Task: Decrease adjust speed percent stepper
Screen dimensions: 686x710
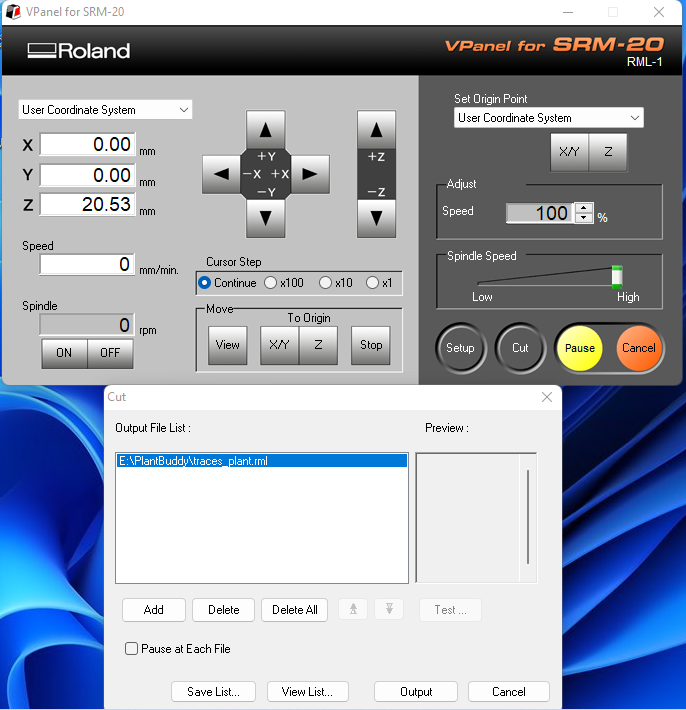Action: [584, 218]
